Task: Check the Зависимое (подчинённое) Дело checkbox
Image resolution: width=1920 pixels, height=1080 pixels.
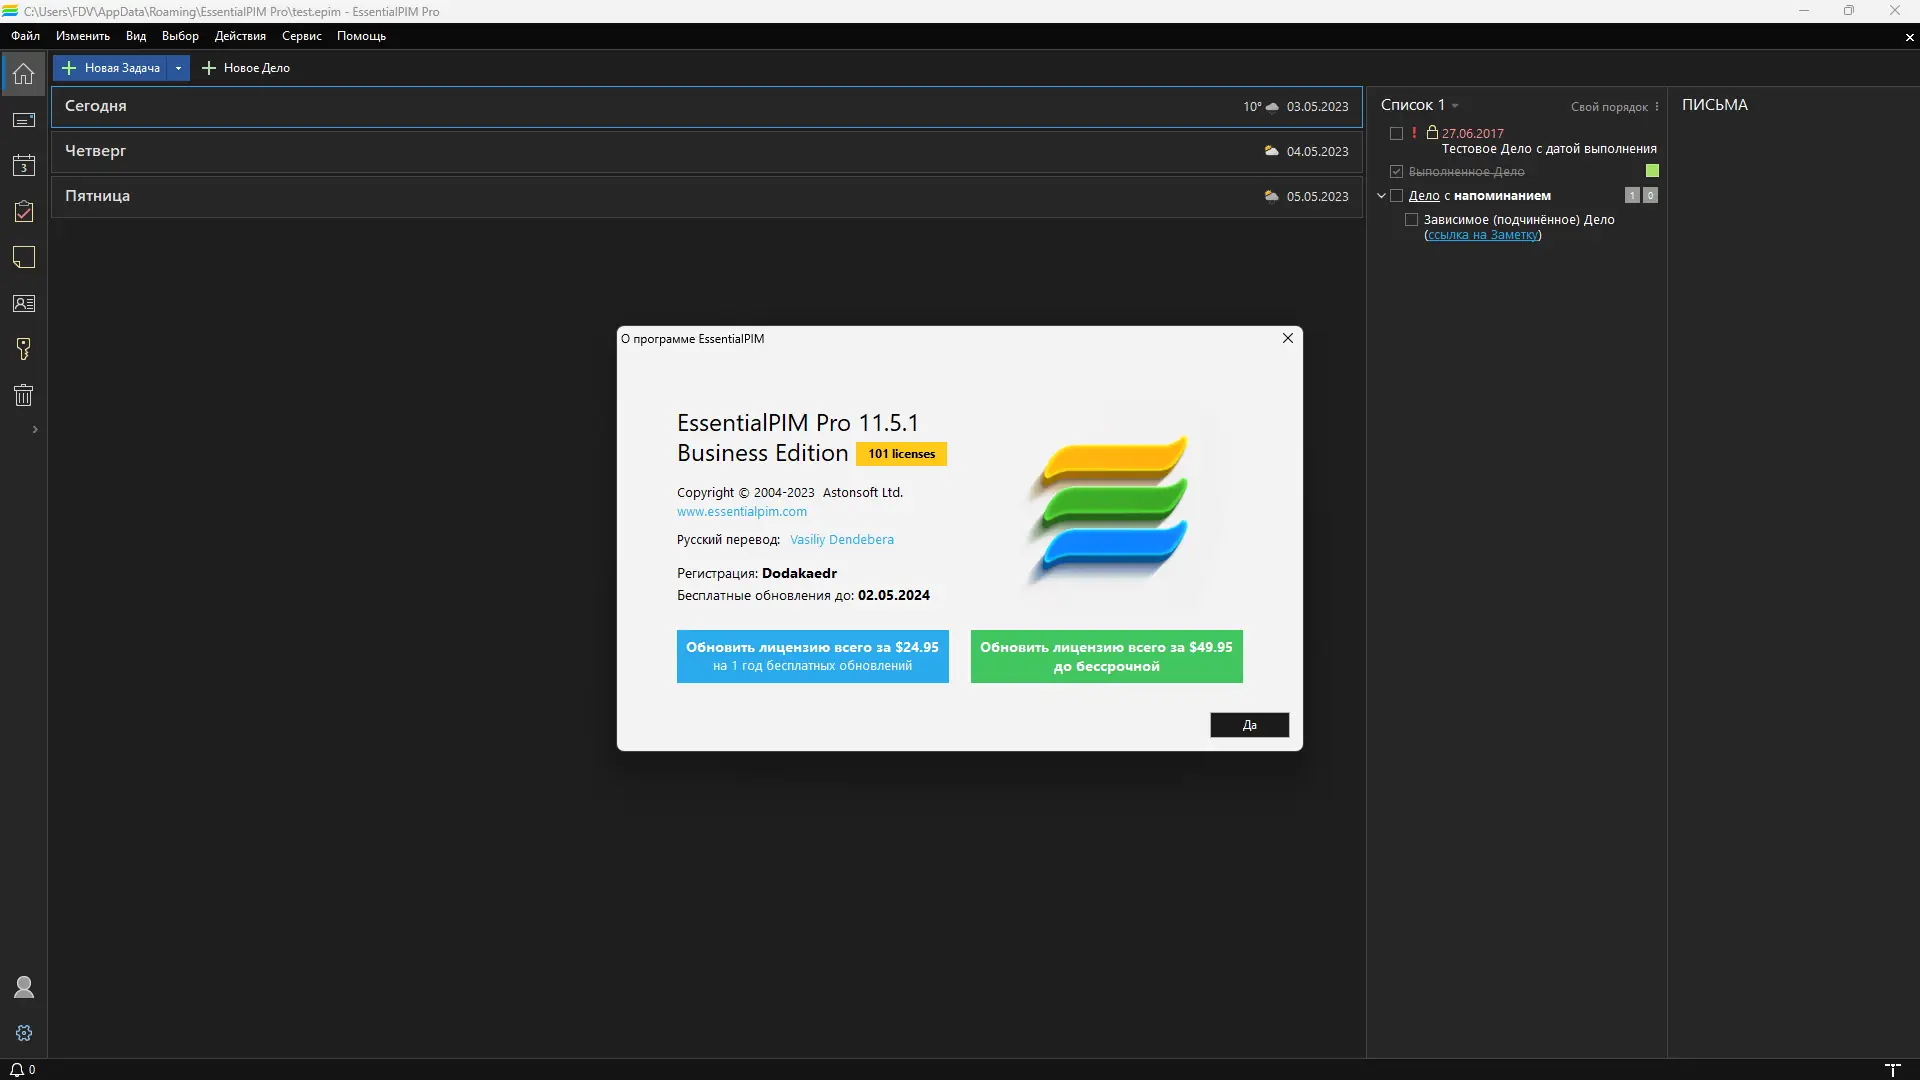Action: (1411, 220)
